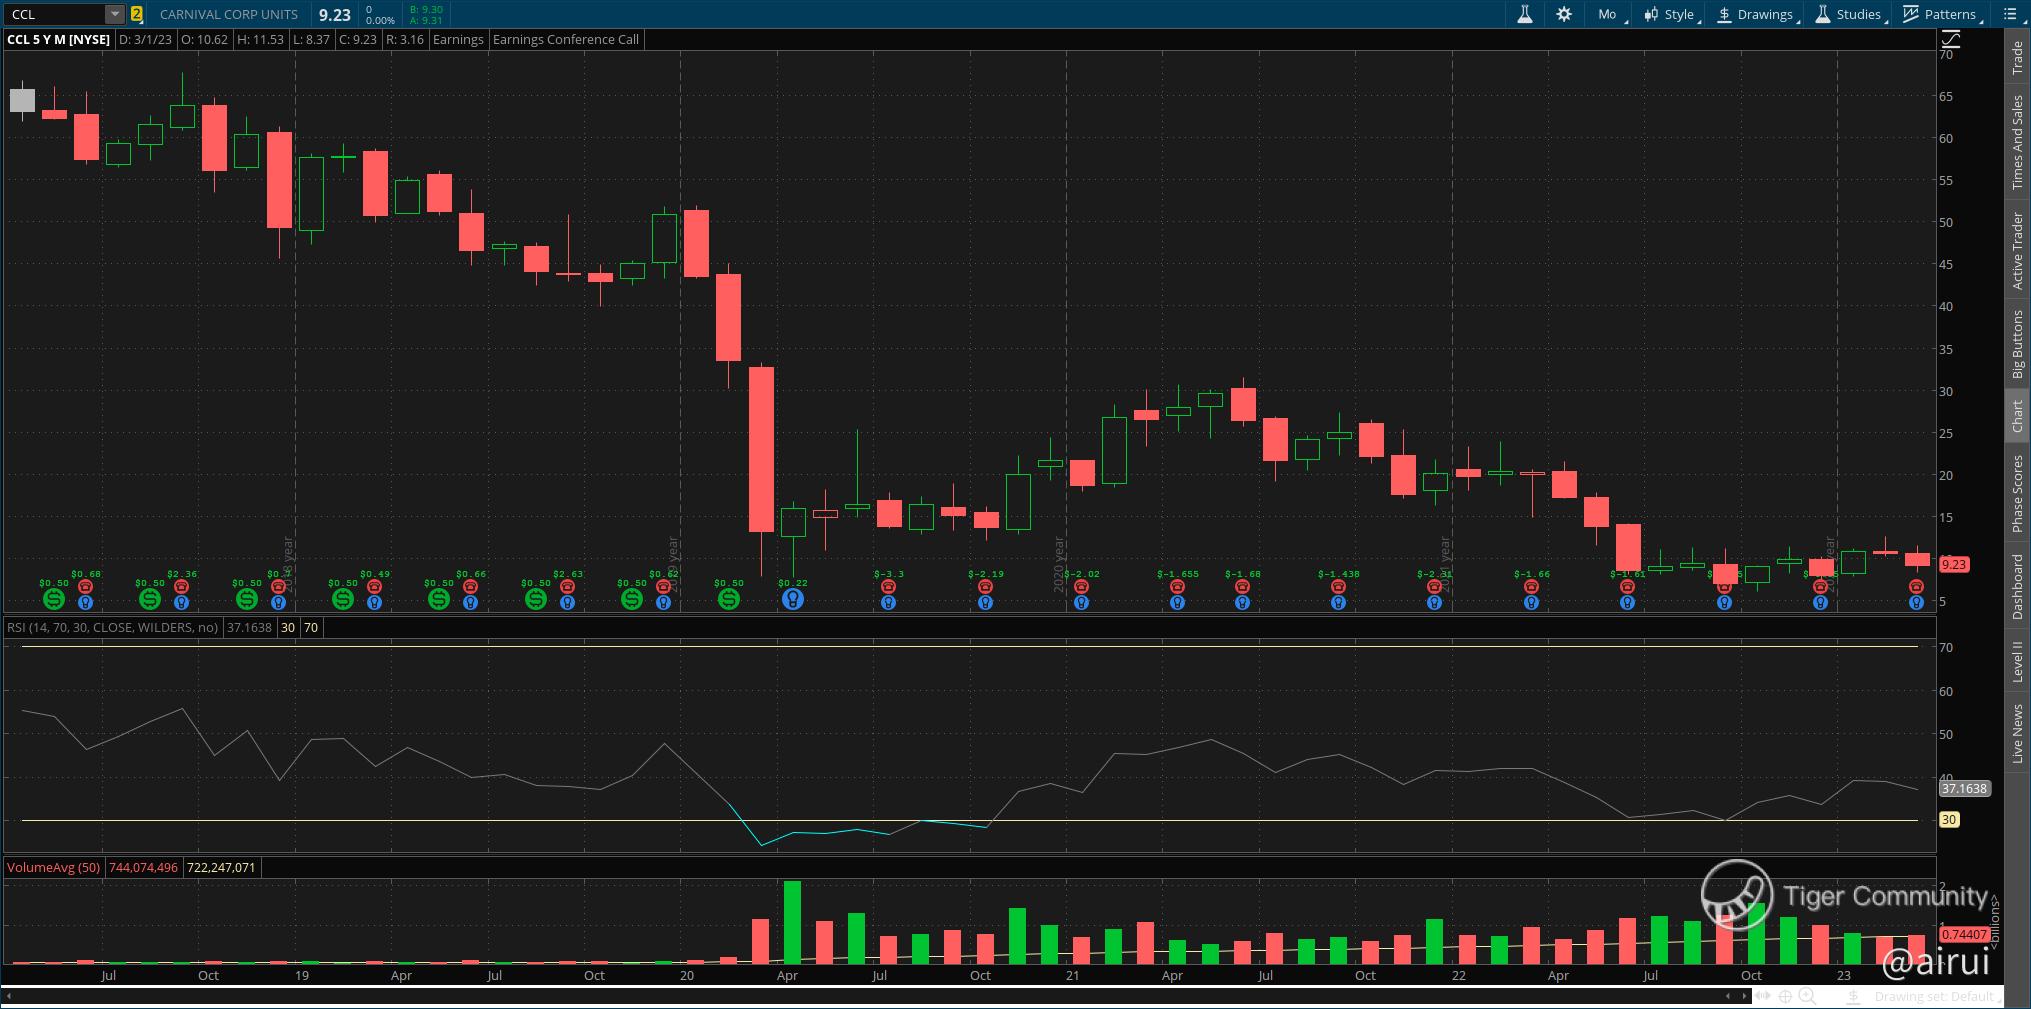This screenshot has height=1009, width=2031.
Task: Click the zoom magnifier icon in bottom bar
Action: click(x=1807, y=996)
